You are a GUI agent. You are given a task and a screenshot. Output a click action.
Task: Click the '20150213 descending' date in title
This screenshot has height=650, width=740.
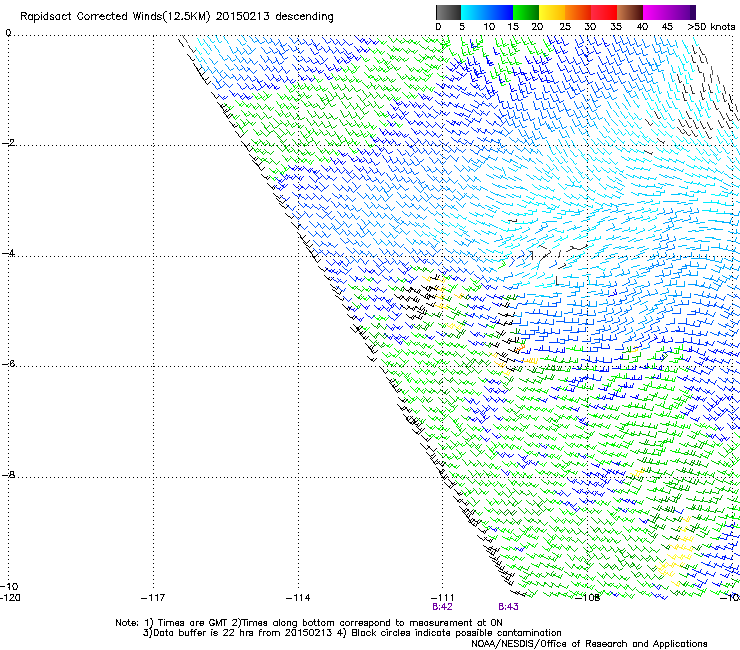coord(275,17)
